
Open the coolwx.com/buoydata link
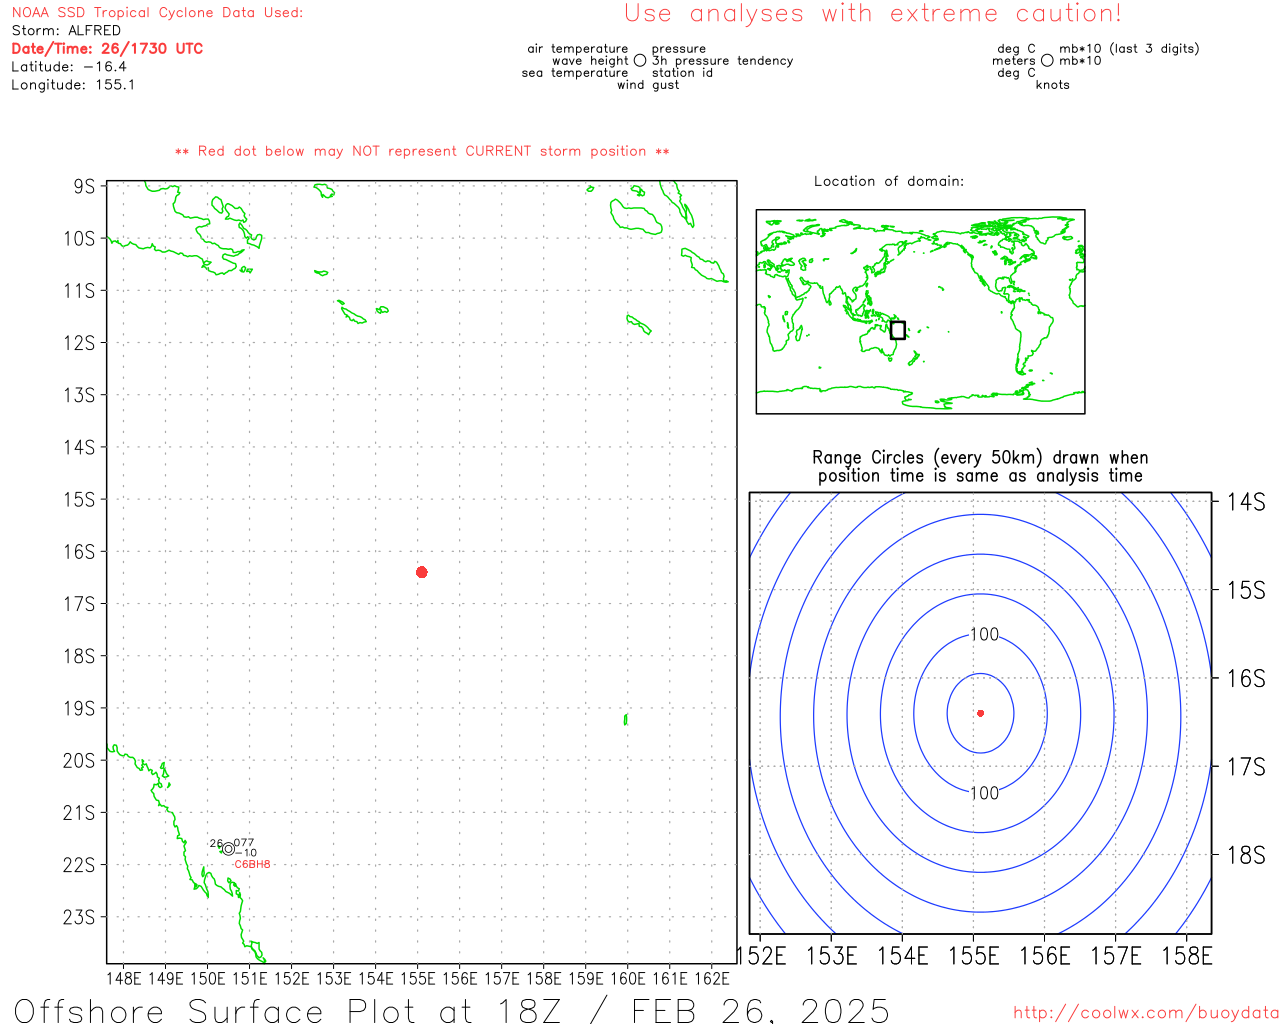pyautogui.click(x=1146, y=1013)
